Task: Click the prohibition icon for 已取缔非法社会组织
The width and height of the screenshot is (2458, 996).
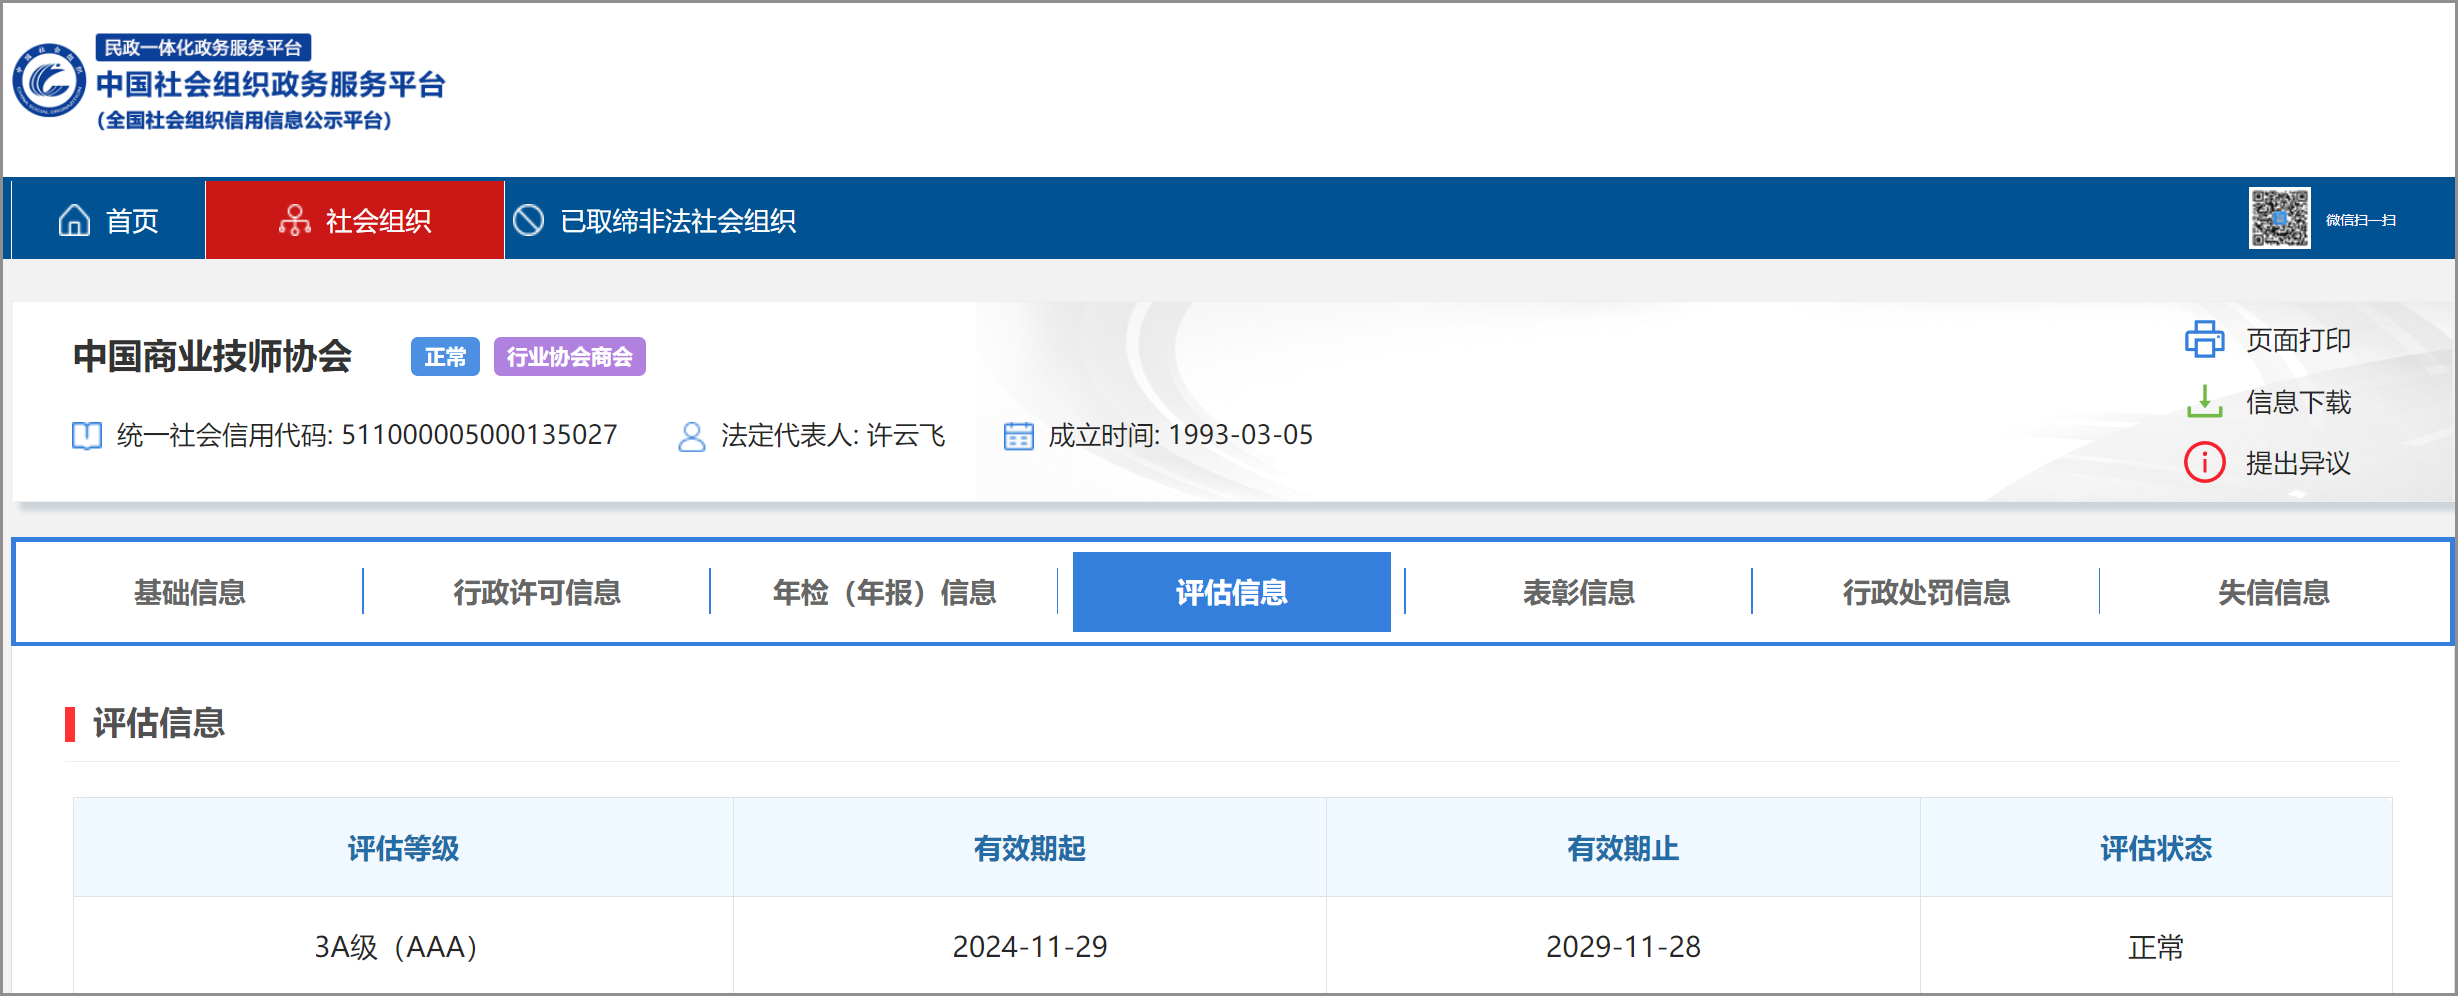Action: [529, 220]
